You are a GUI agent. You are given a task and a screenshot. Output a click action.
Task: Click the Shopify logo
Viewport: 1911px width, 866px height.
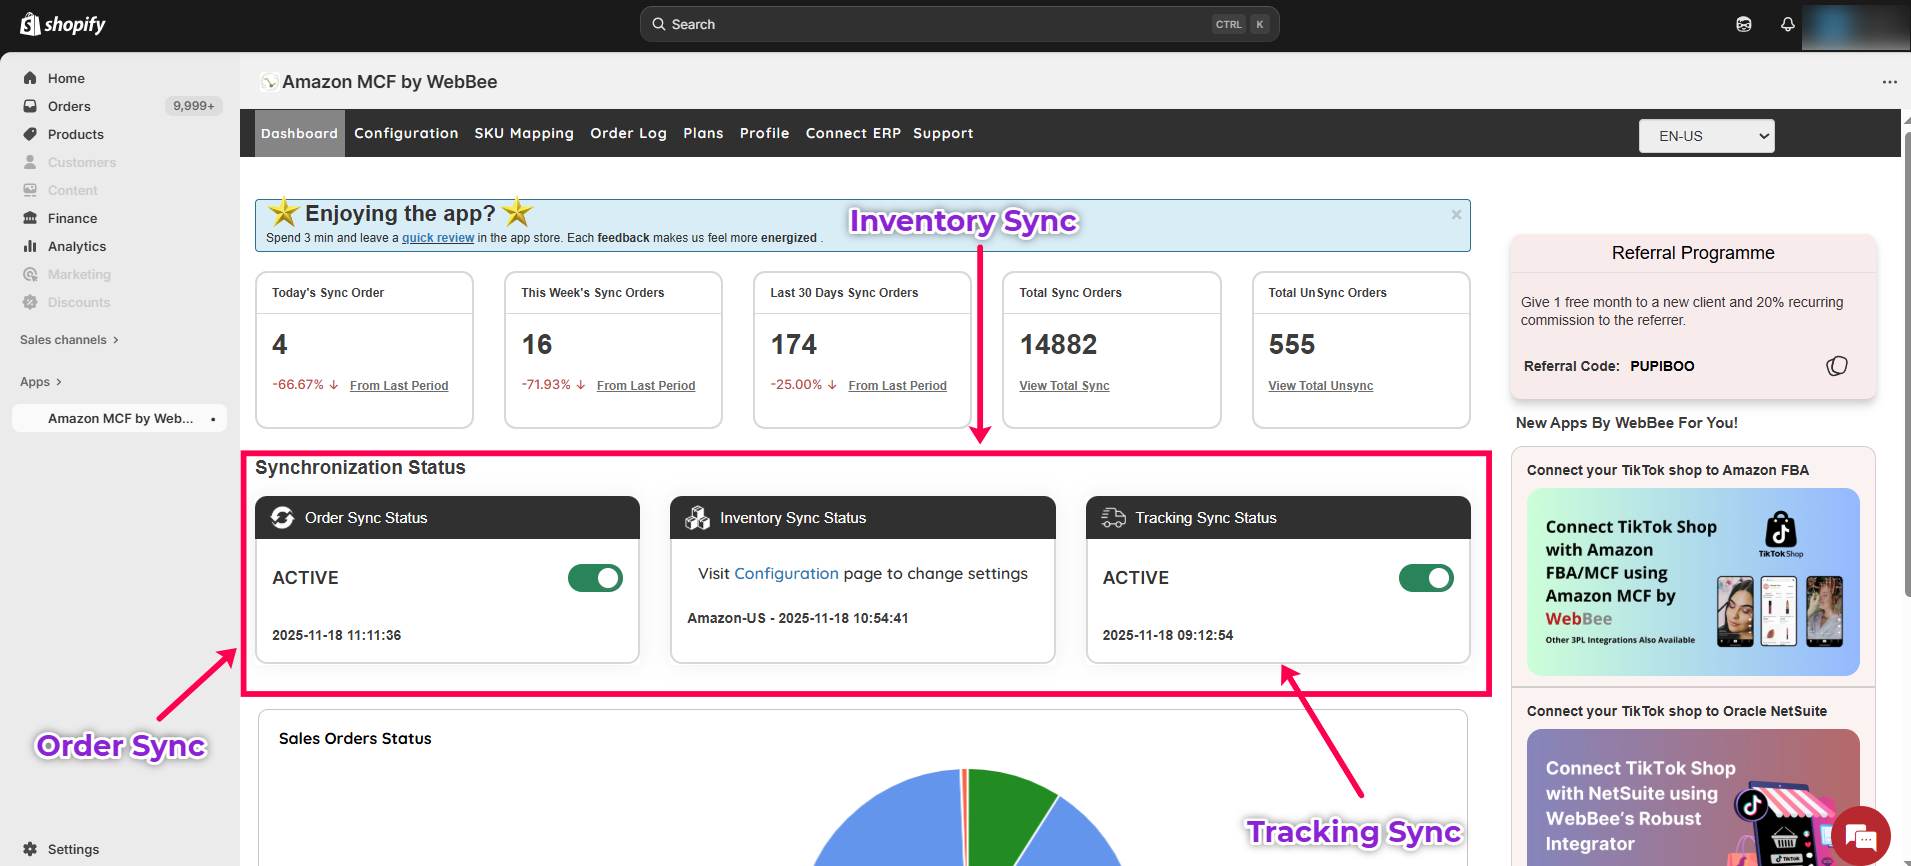(62, 24)
